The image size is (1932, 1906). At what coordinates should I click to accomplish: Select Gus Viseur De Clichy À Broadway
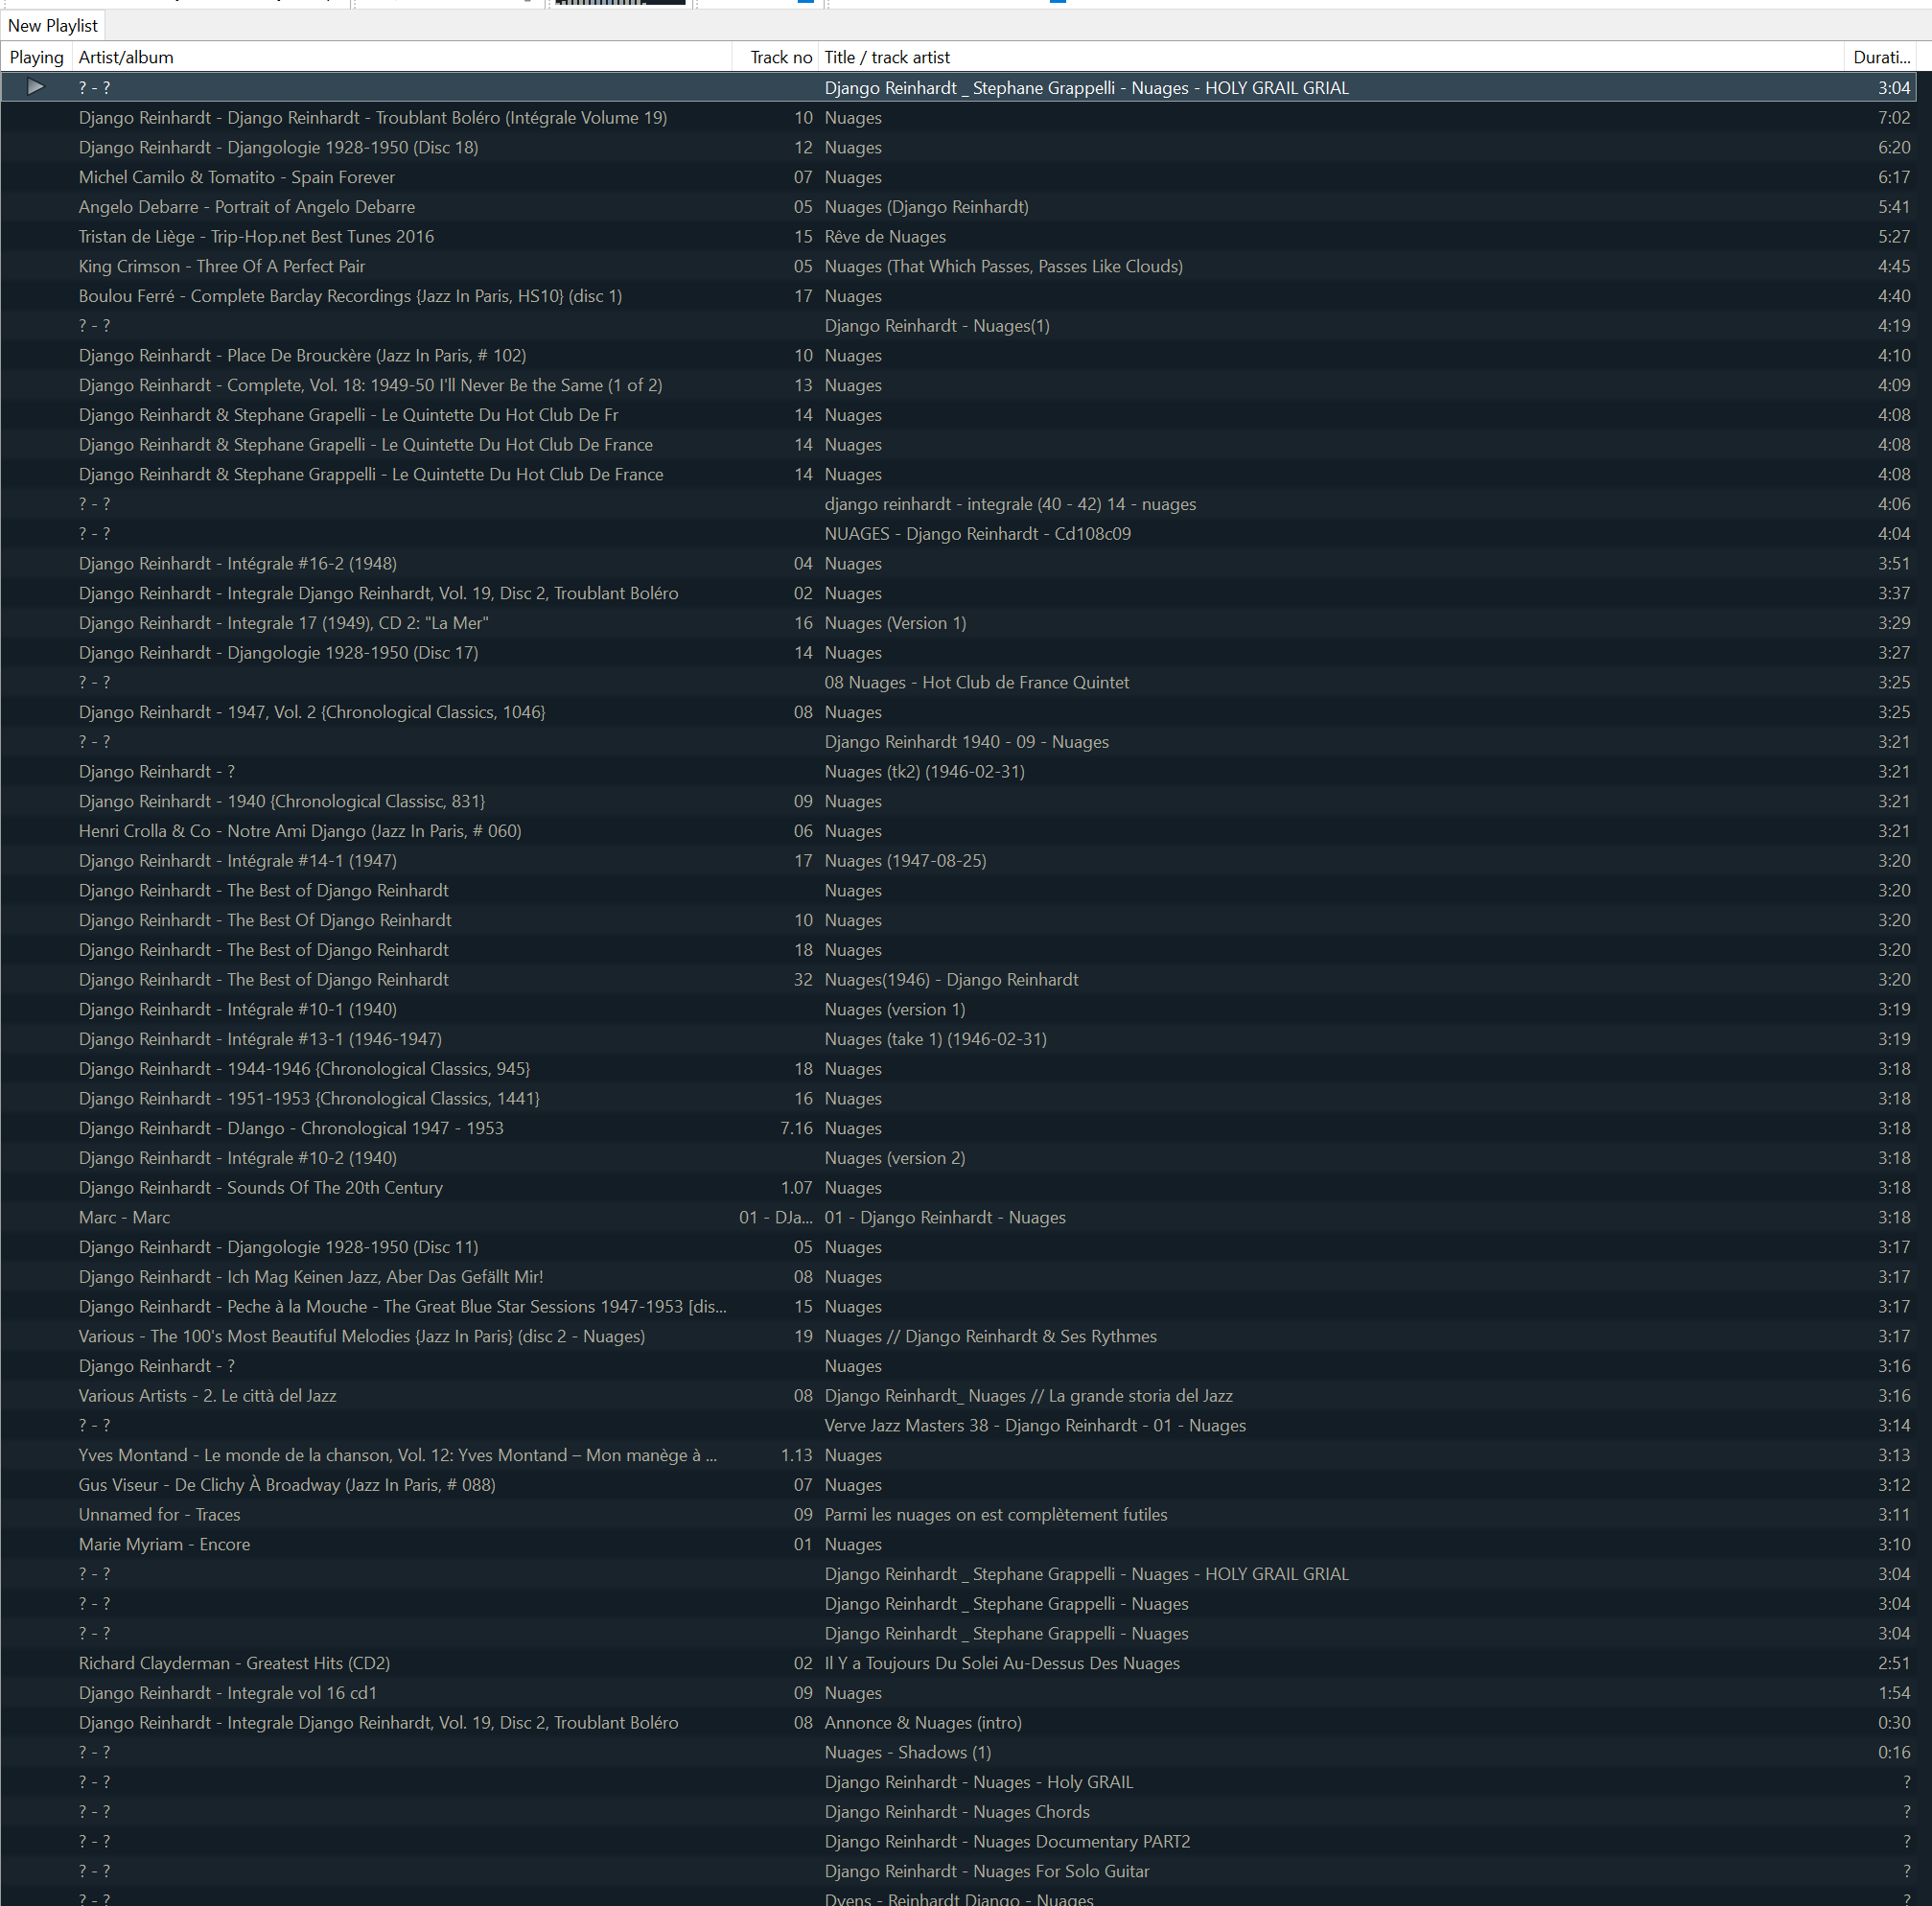pyautogui.click(x=287, y=1485)
